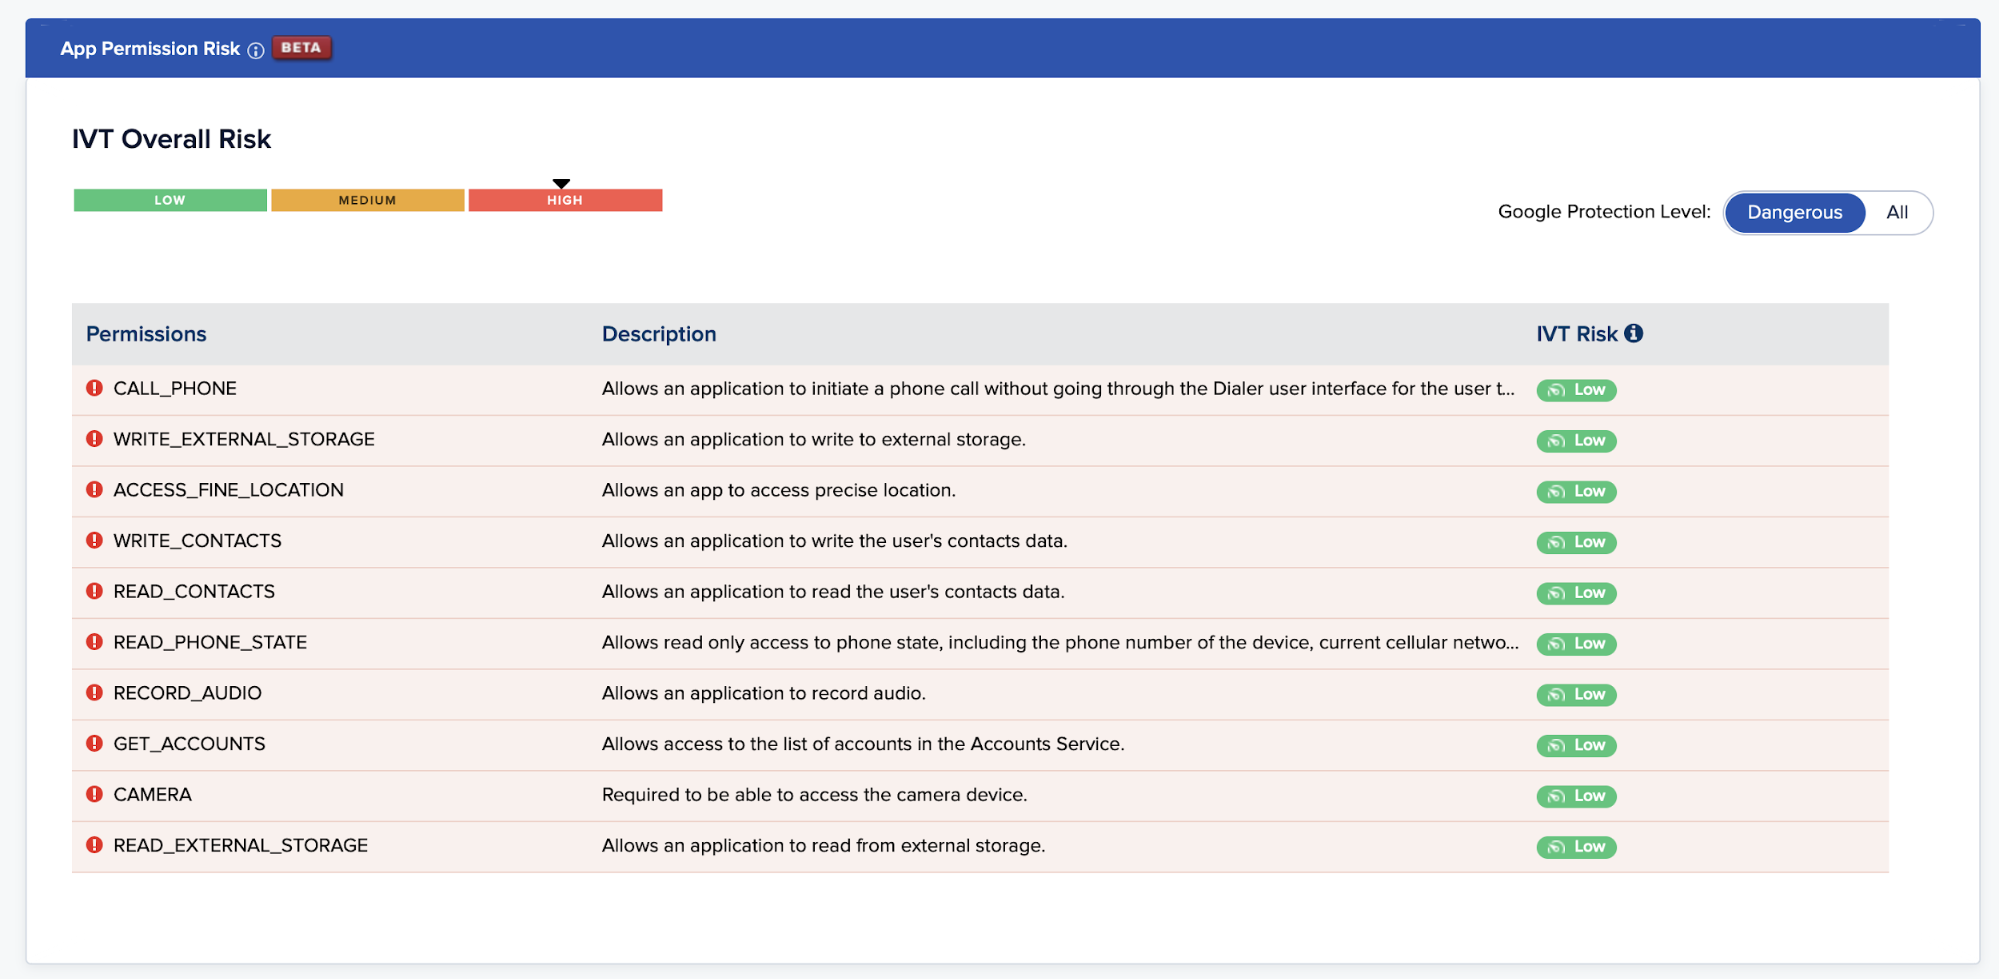The image size is (1999, 979).
Task: Click the alert icon next to GET_ACCOUNTS
Action: (x=93, y=743)
